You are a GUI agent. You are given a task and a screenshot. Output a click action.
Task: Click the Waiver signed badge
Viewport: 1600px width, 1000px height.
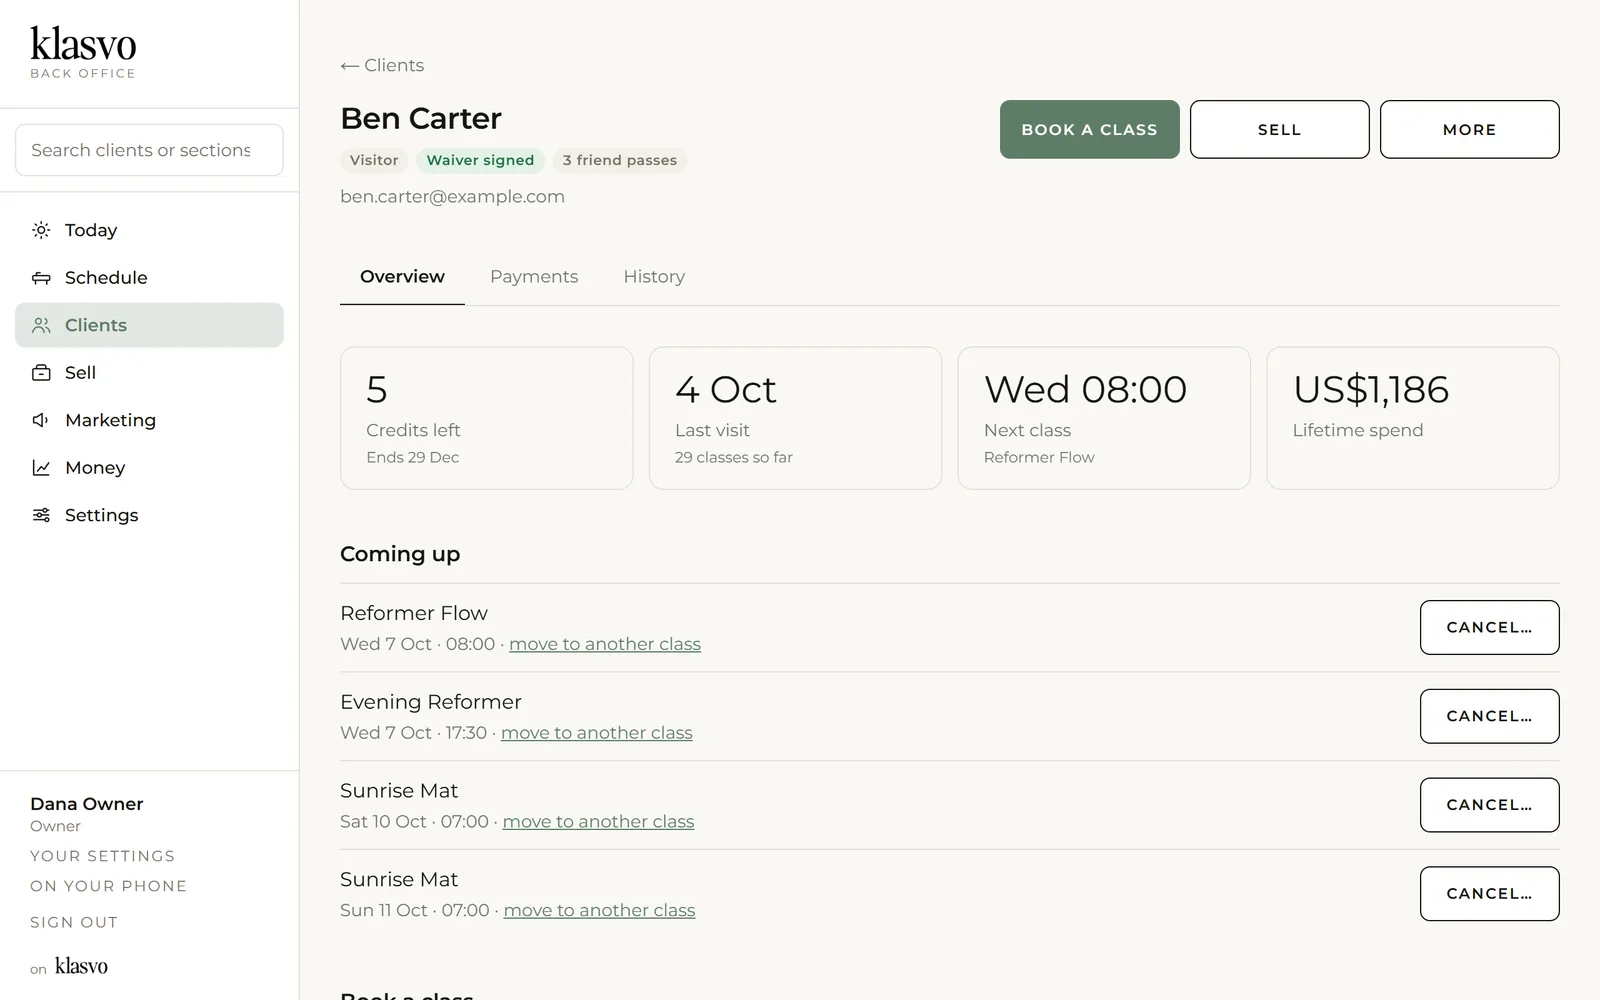480,160
